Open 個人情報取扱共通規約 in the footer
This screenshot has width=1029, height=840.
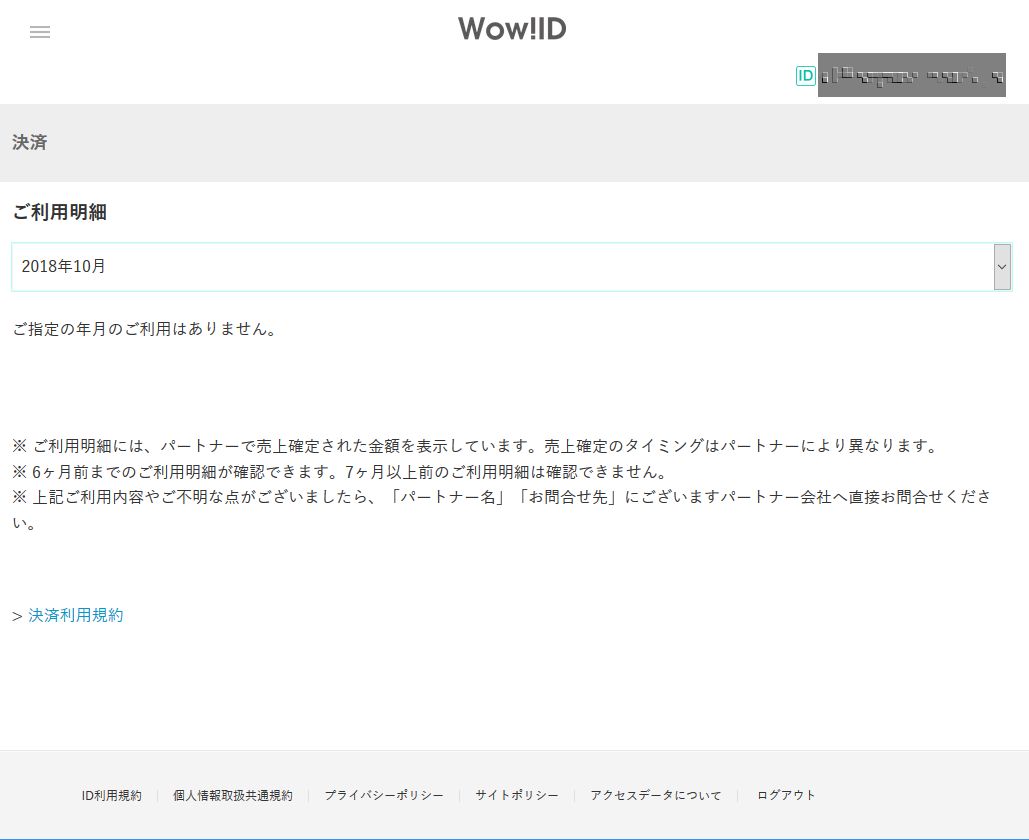(x=233, y=795)
